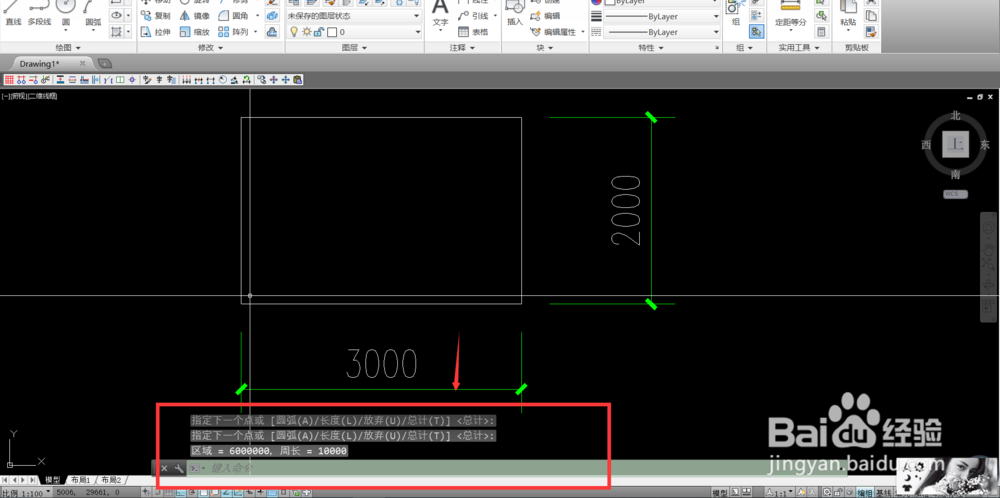Image resolution: width=1000 pixels, height=498 pixels.
Task: Expand the 特性 panel
Action: coord(651,48)
